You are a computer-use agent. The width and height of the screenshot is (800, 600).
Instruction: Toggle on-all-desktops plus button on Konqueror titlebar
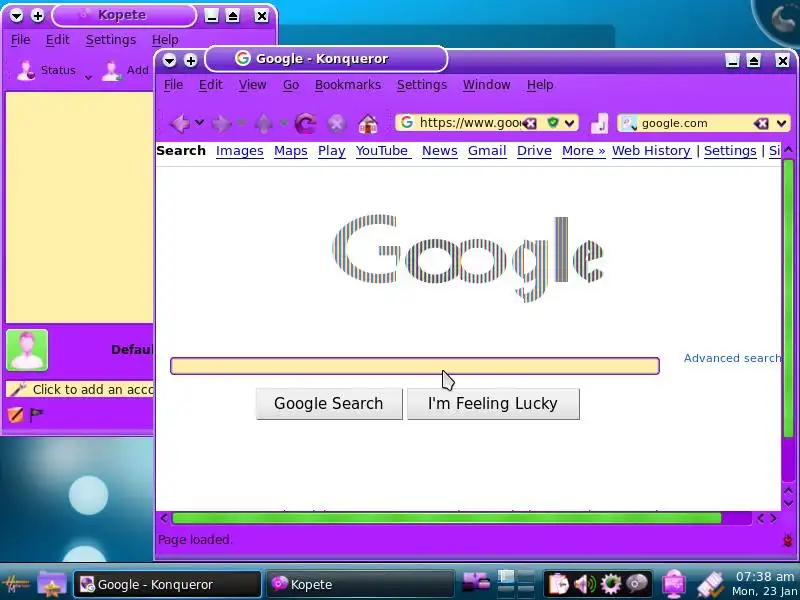tap(191, 61)
